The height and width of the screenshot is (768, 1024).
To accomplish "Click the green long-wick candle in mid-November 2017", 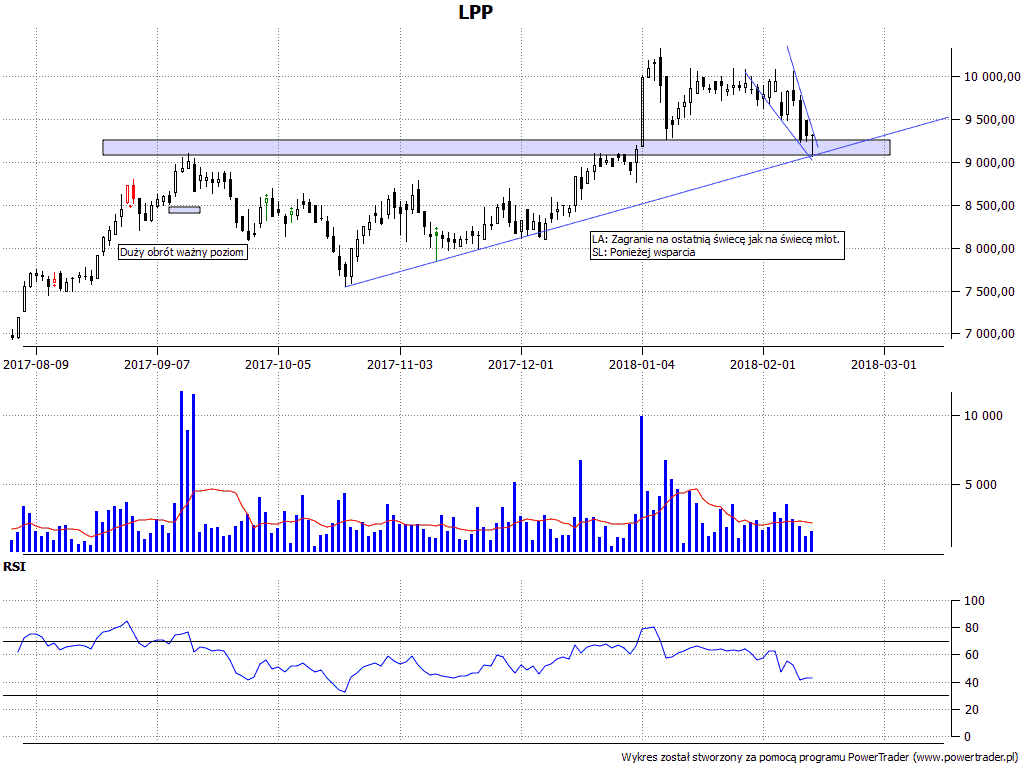I will tap(436, 245).
